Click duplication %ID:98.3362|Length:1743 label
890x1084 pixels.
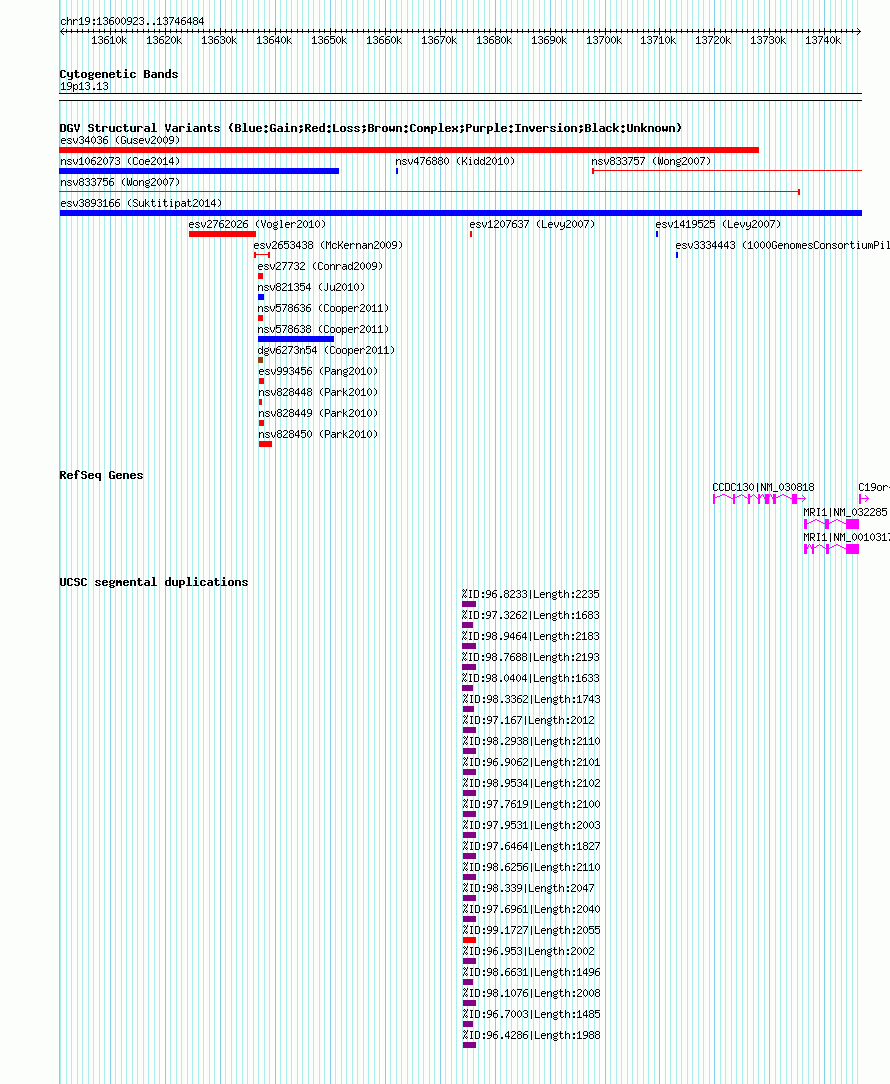coord(531,700)
